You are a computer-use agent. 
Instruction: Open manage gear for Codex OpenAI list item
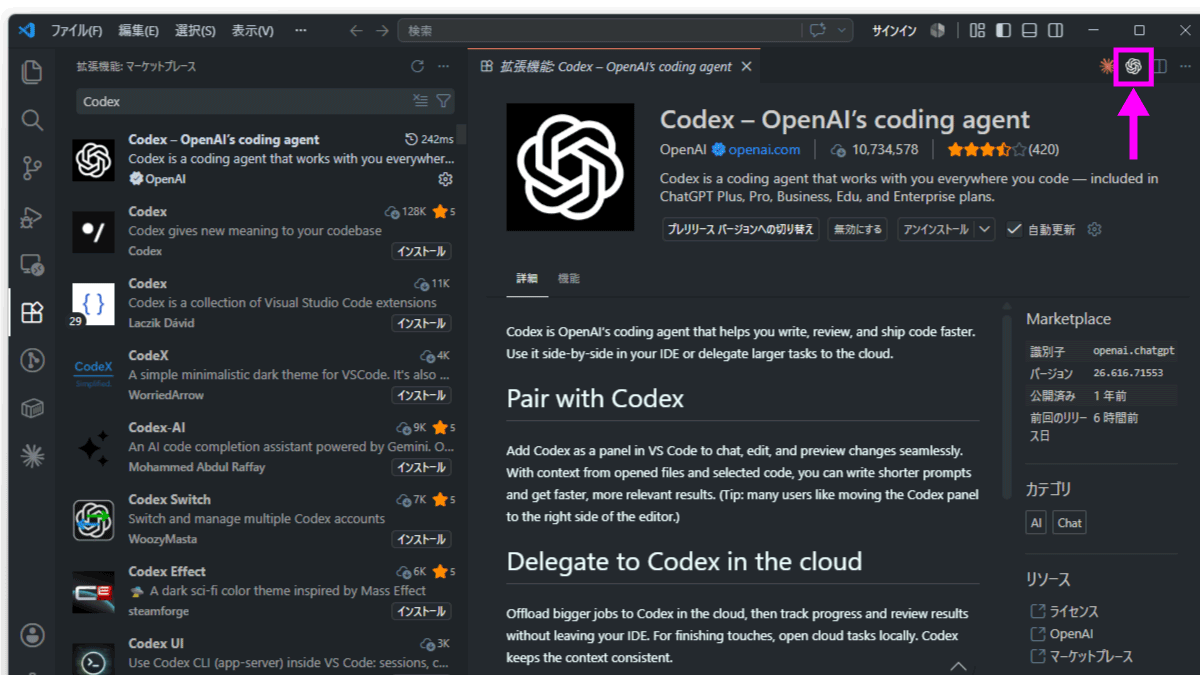pyautogui.click(x=446, y=179)
